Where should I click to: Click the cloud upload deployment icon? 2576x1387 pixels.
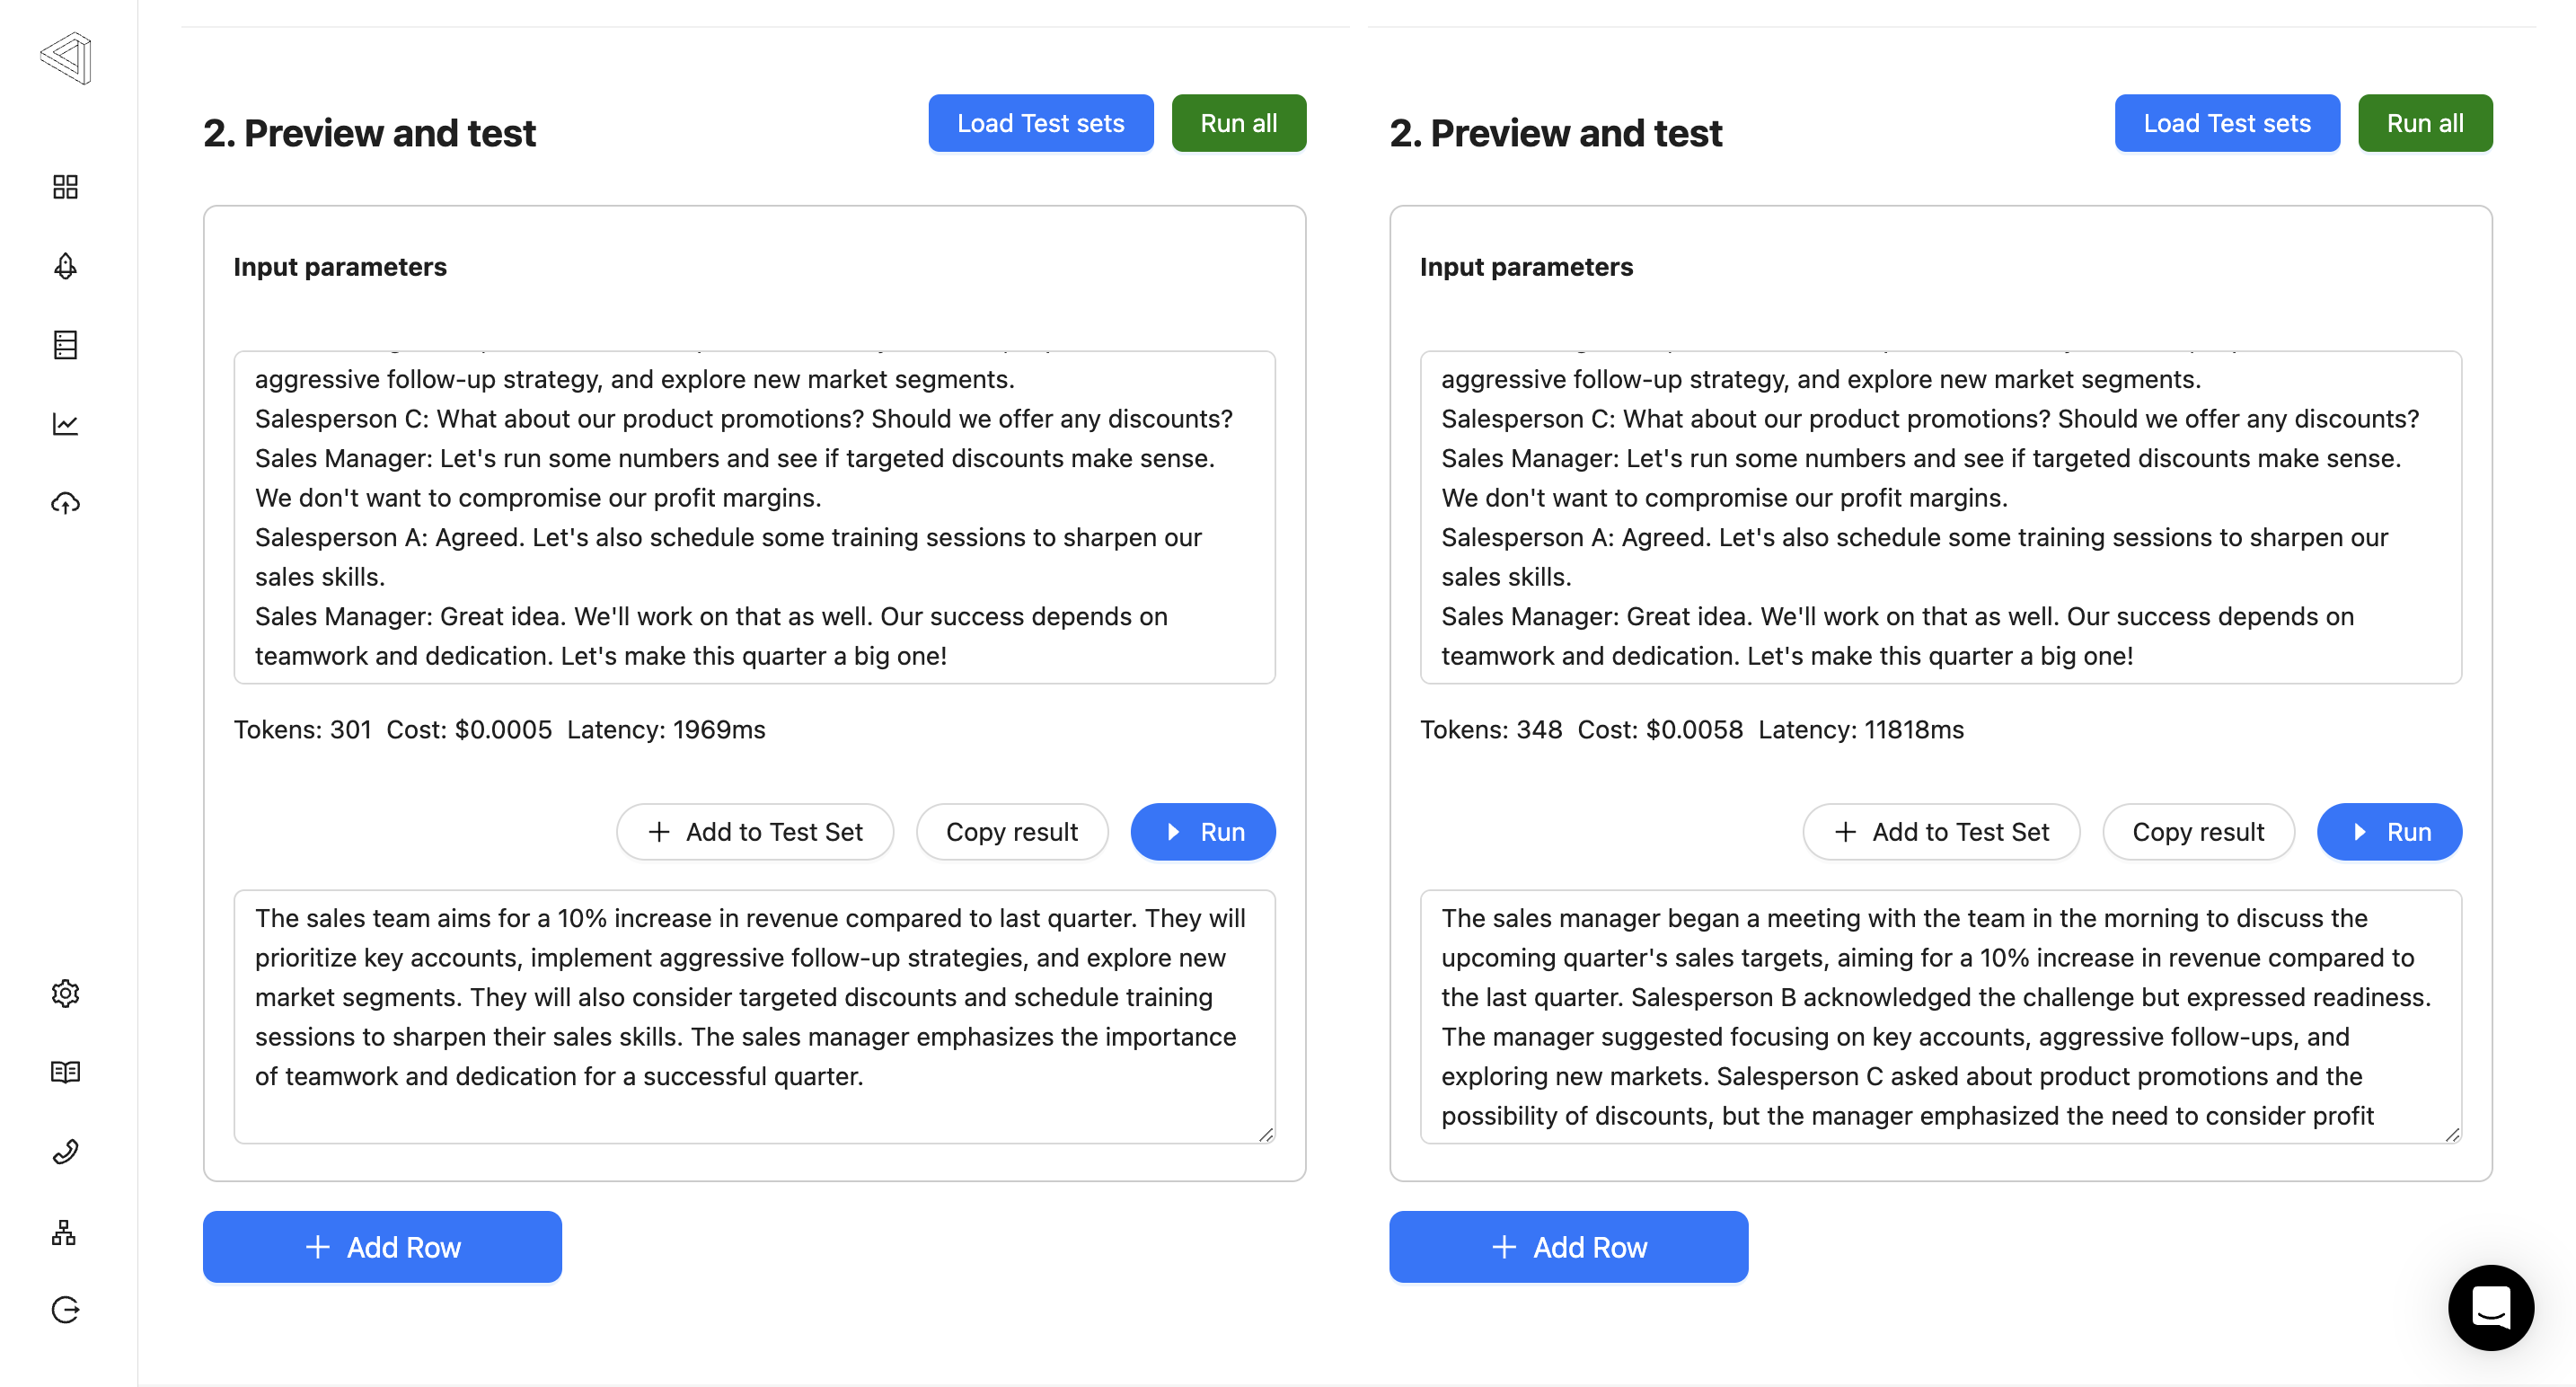pyautogui.click(x=65, y=503)
